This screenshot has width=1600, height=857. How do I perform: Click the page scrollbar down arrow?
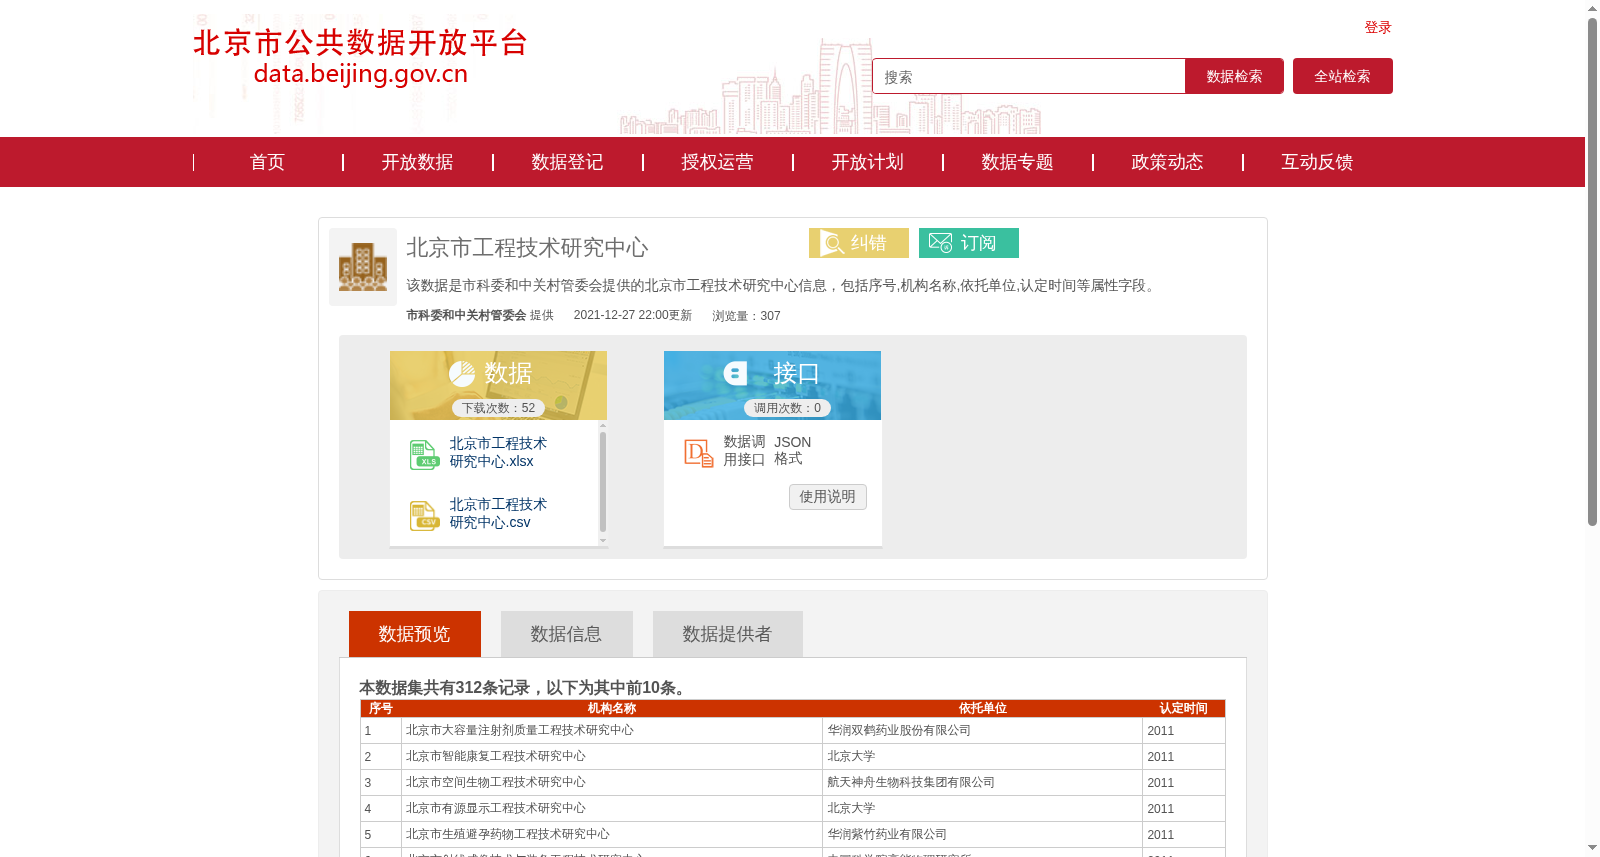[1592, 848]
